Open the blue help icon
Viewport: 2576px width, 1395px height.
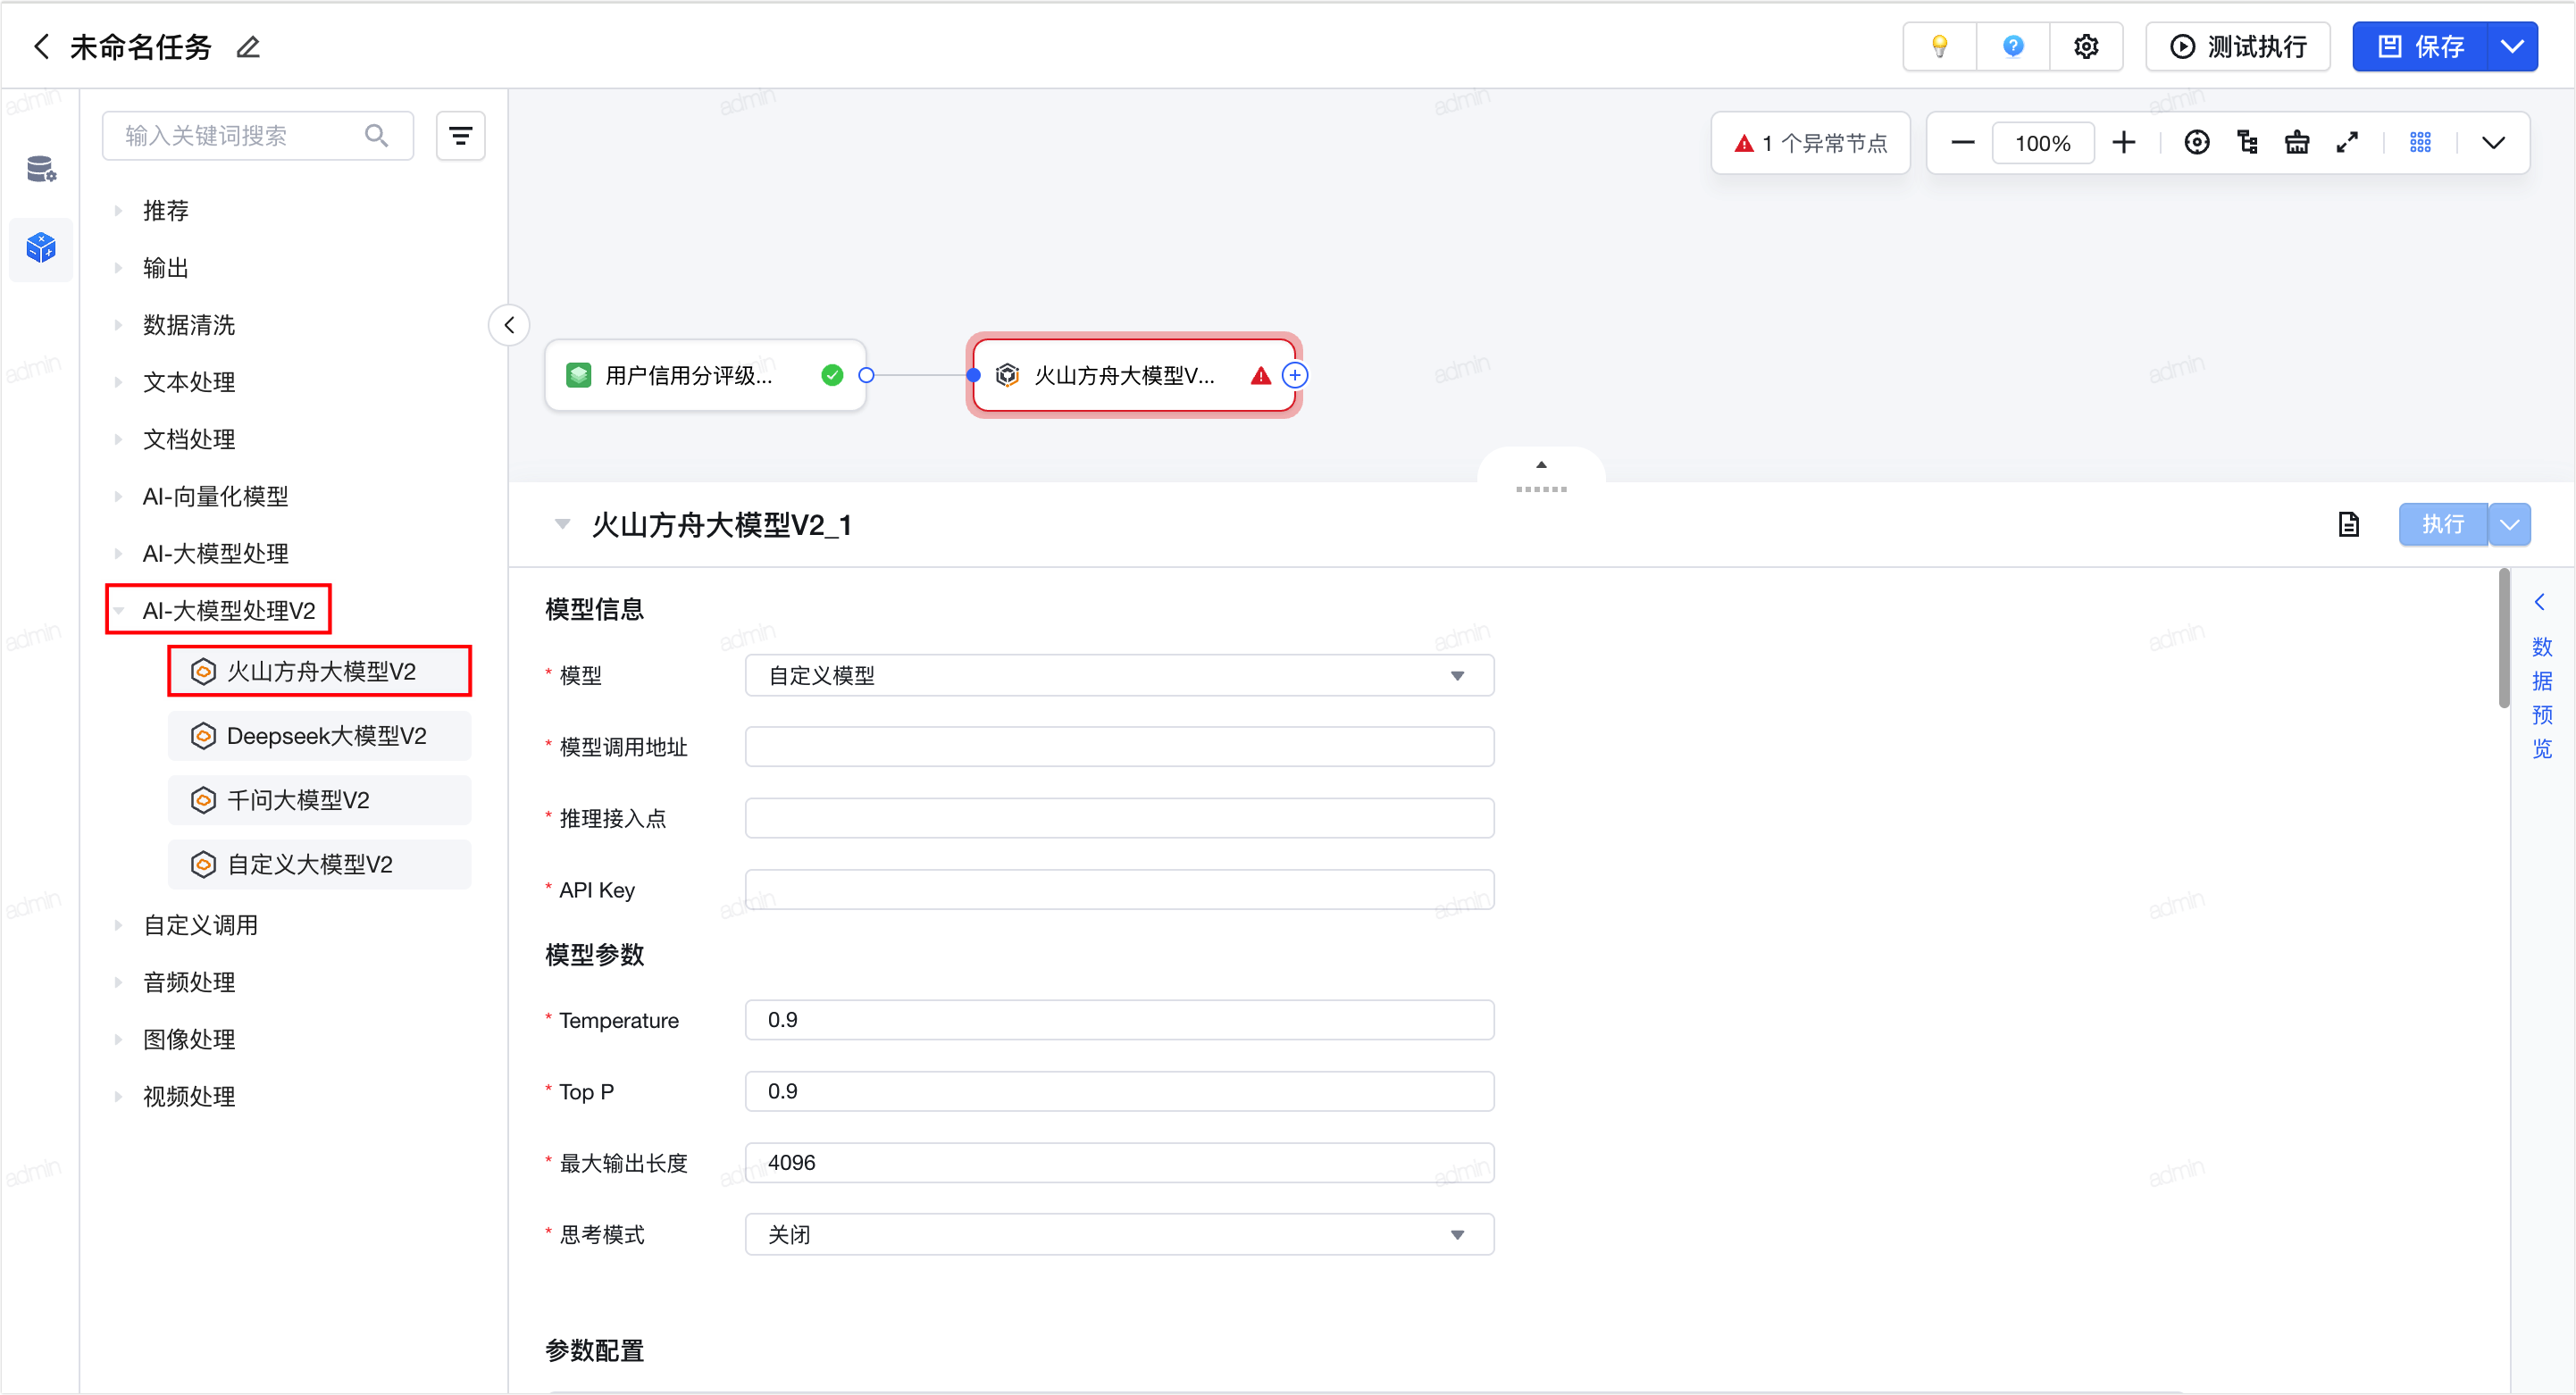pos(2013,47)
